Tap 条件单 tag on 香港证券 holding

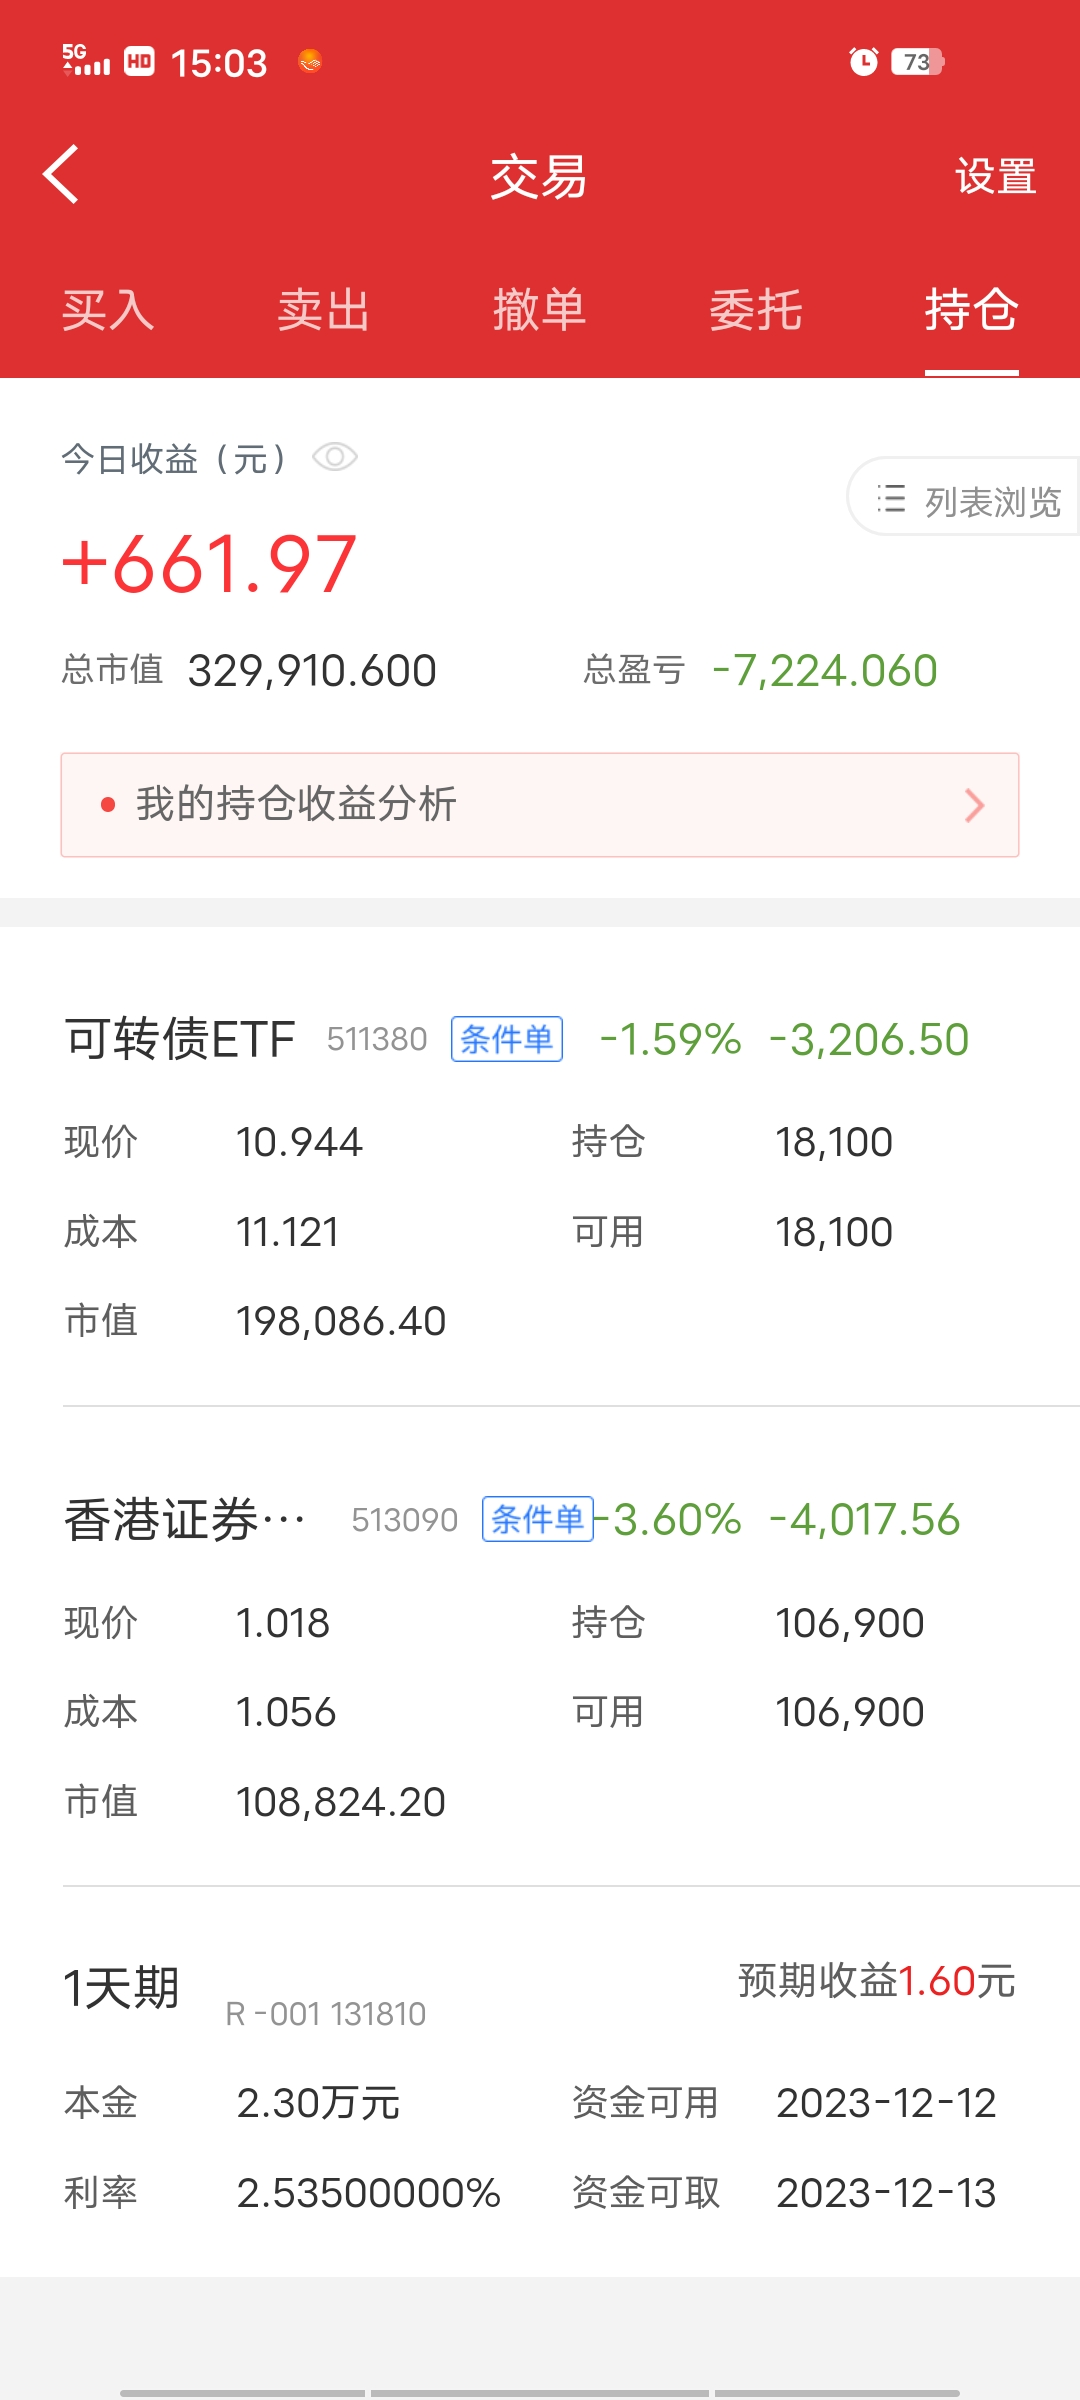pos(538,1519)
